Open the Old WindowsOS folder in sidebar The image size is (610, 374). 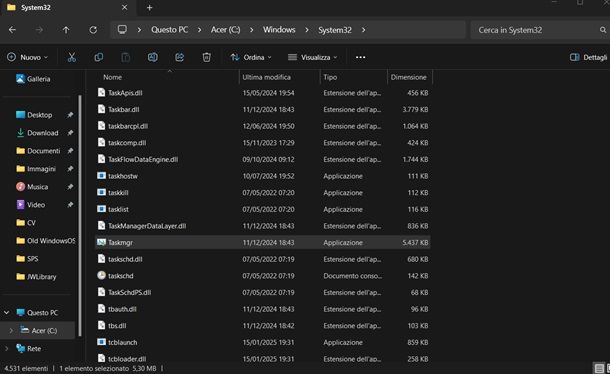tap(46, 241)
